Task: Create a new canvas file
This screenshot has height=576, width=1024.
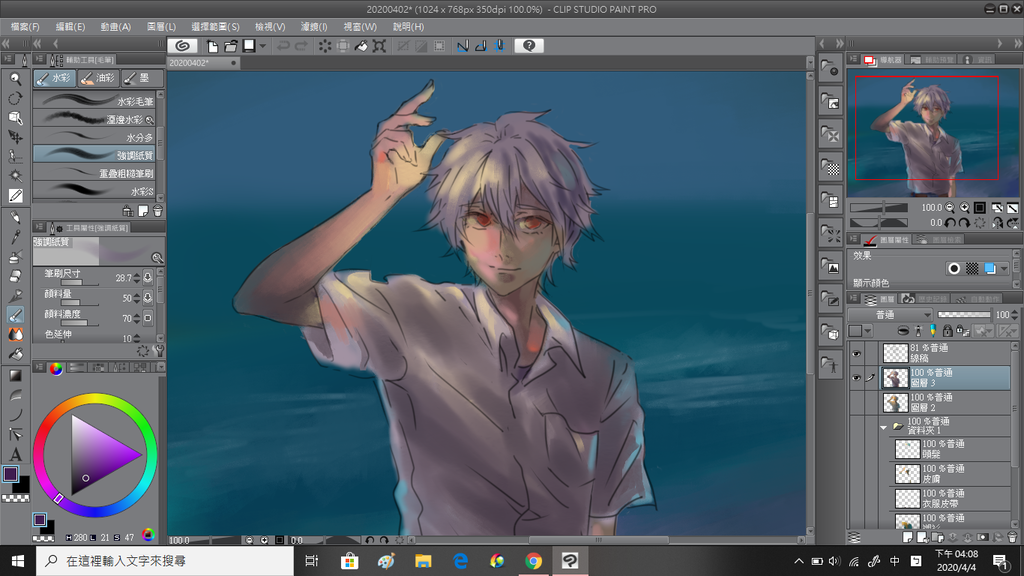Action: [x=213, y=45]
